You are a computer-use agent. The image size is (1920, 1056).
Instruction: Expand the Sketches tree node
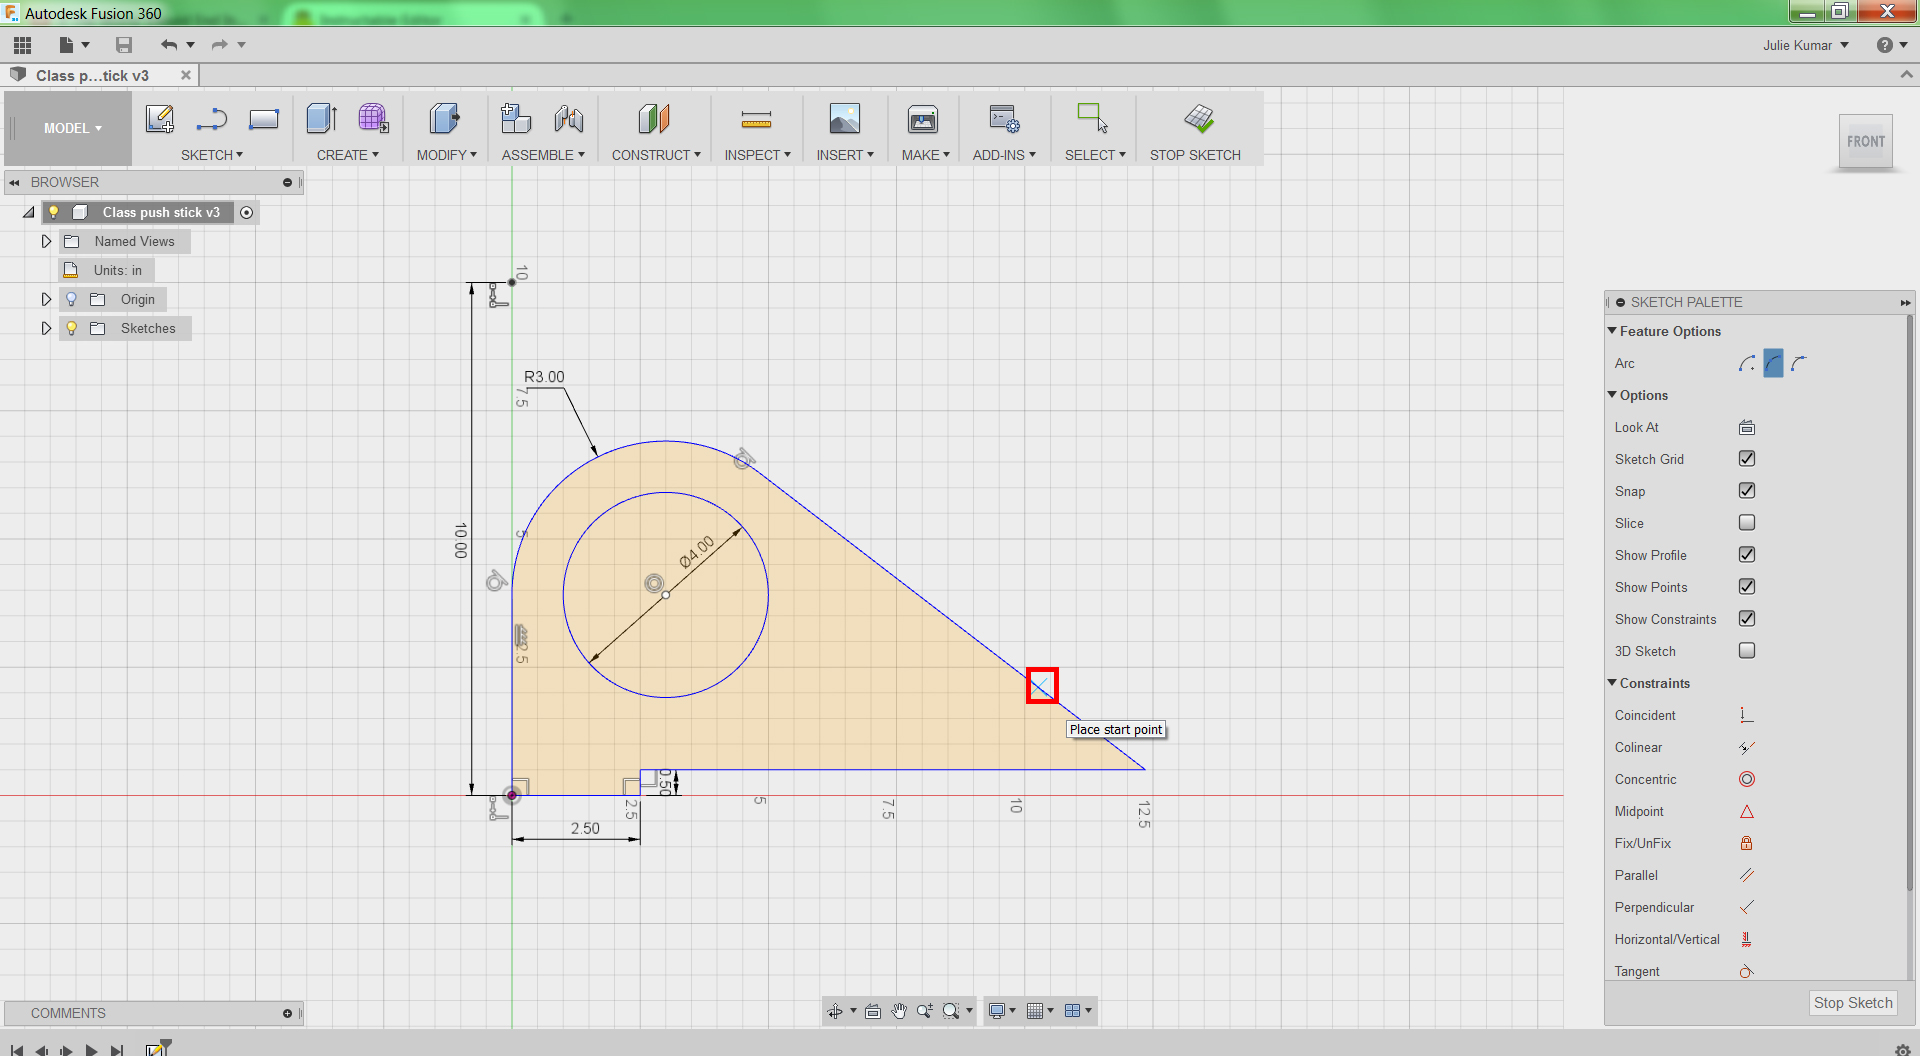point(46,328)
